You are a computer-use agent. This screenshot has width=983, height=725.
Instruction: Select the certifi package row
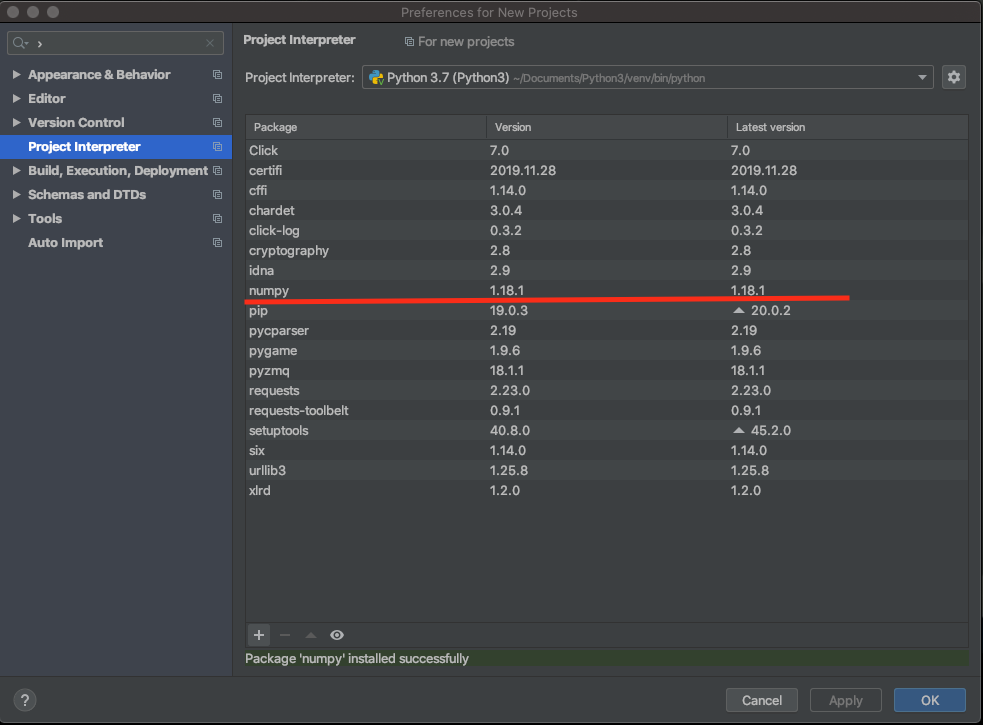607,171
